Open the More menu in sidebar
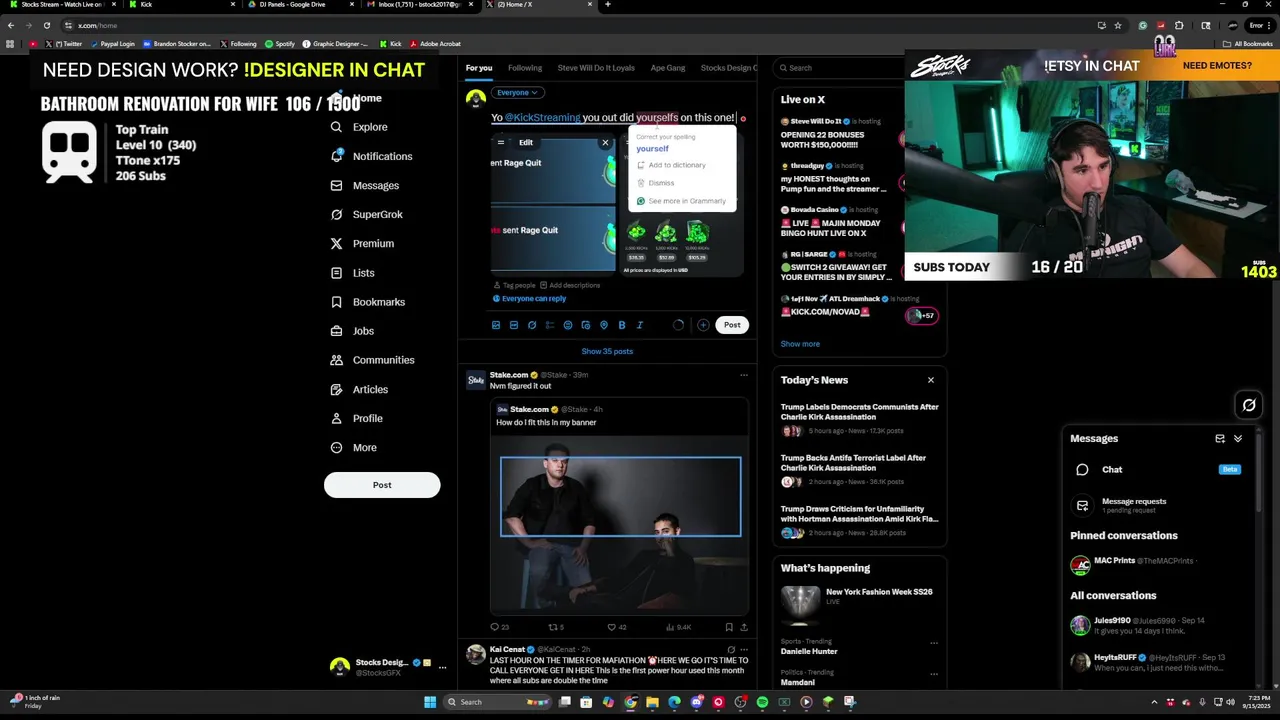This screenshot has height=720, width=1280. (x=354, y=447)
